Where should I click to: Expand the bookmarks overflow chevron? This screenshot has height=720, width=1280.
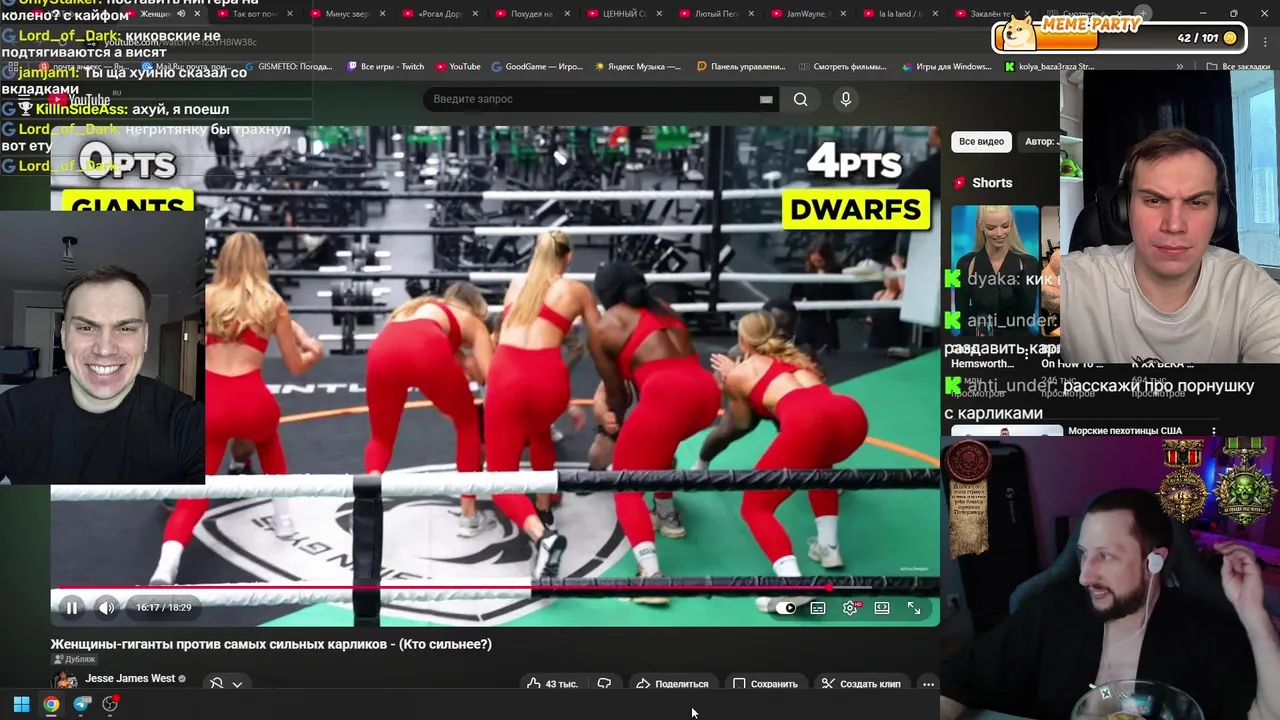click(1180, 67)
